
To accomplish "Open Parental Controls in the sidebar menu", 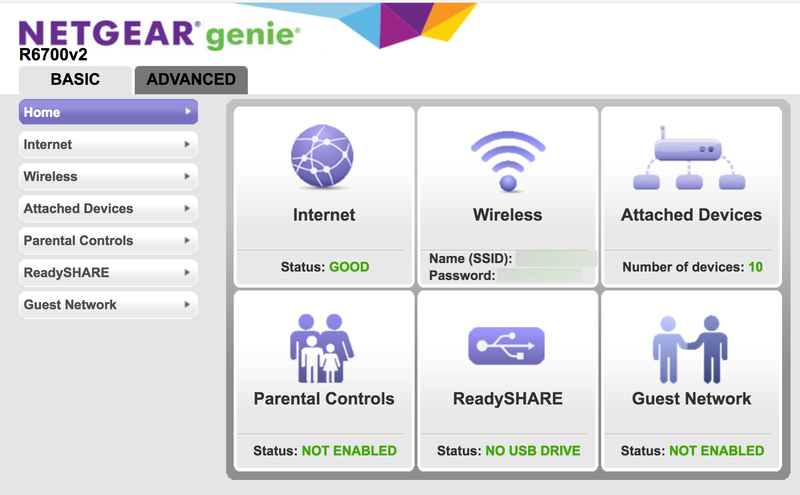I will click(108, 240).
